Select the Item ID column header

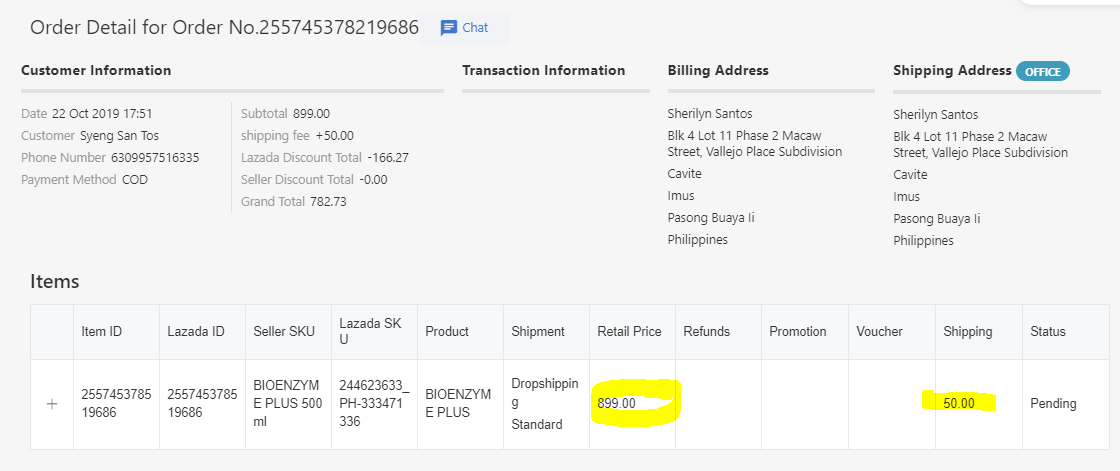coord(101,331)
